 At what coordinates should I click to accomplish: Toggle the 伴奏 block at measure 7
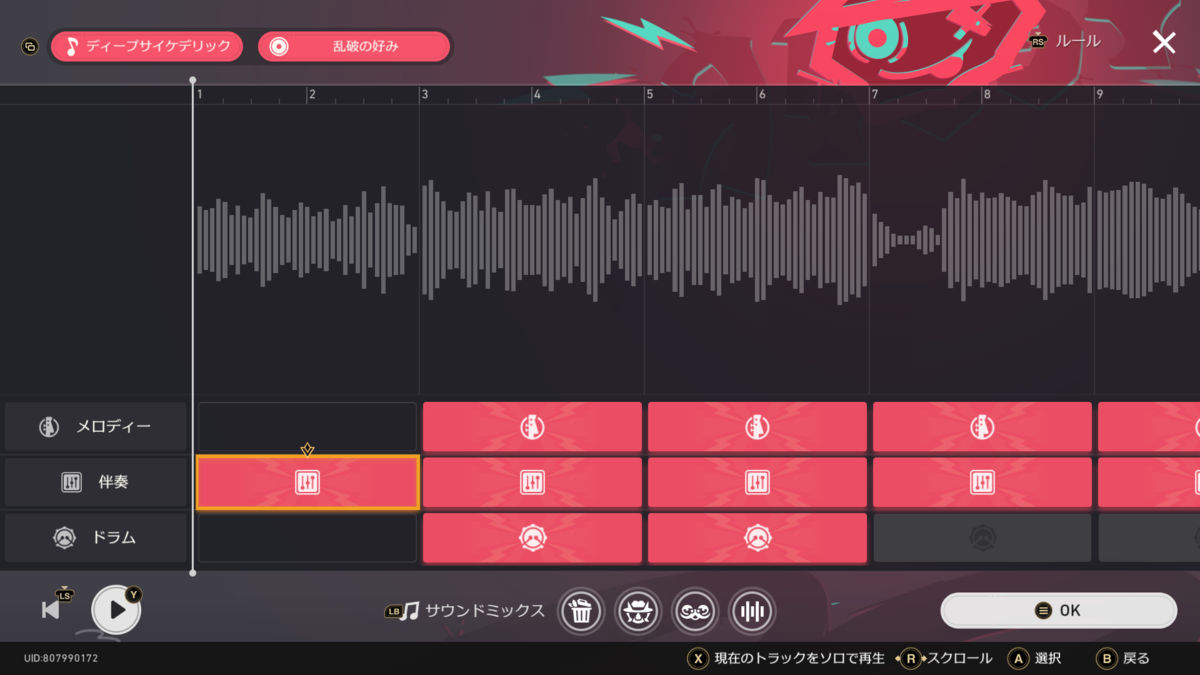click(982, 483)
